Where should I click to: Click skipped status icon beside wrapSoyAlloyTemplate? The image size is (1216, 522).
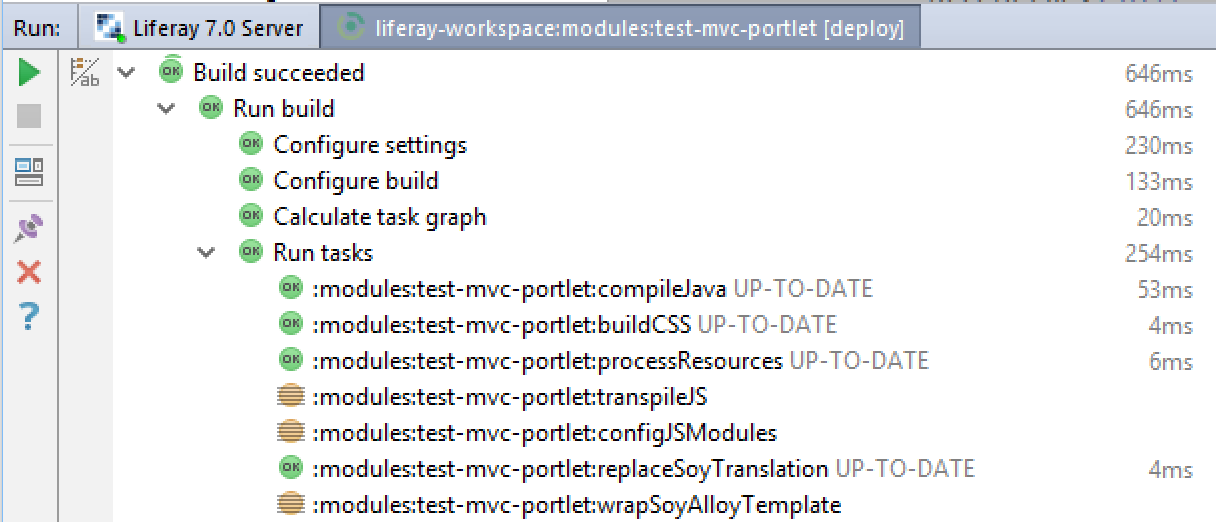(290, 505)
